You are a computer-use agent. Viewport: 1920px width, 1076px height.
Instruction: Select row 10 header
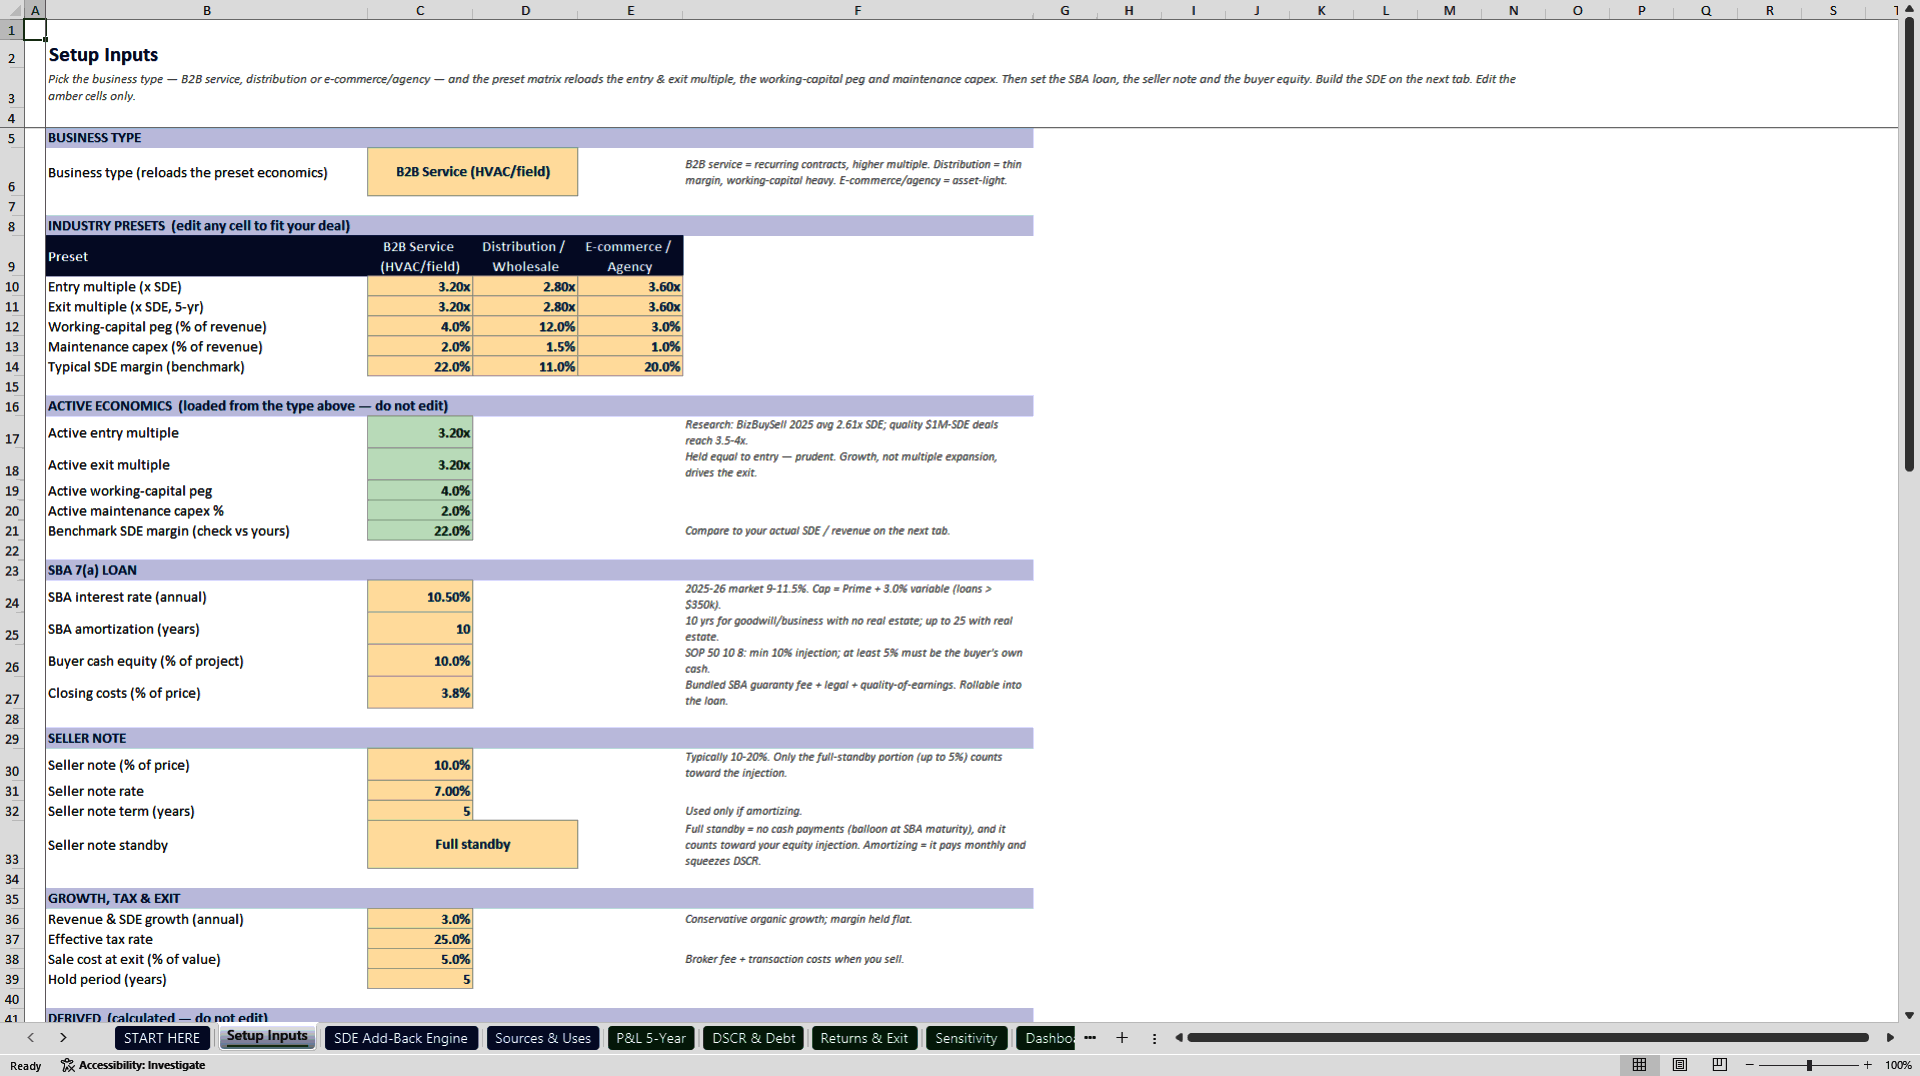pyautogui.click(x=12, y=287)
